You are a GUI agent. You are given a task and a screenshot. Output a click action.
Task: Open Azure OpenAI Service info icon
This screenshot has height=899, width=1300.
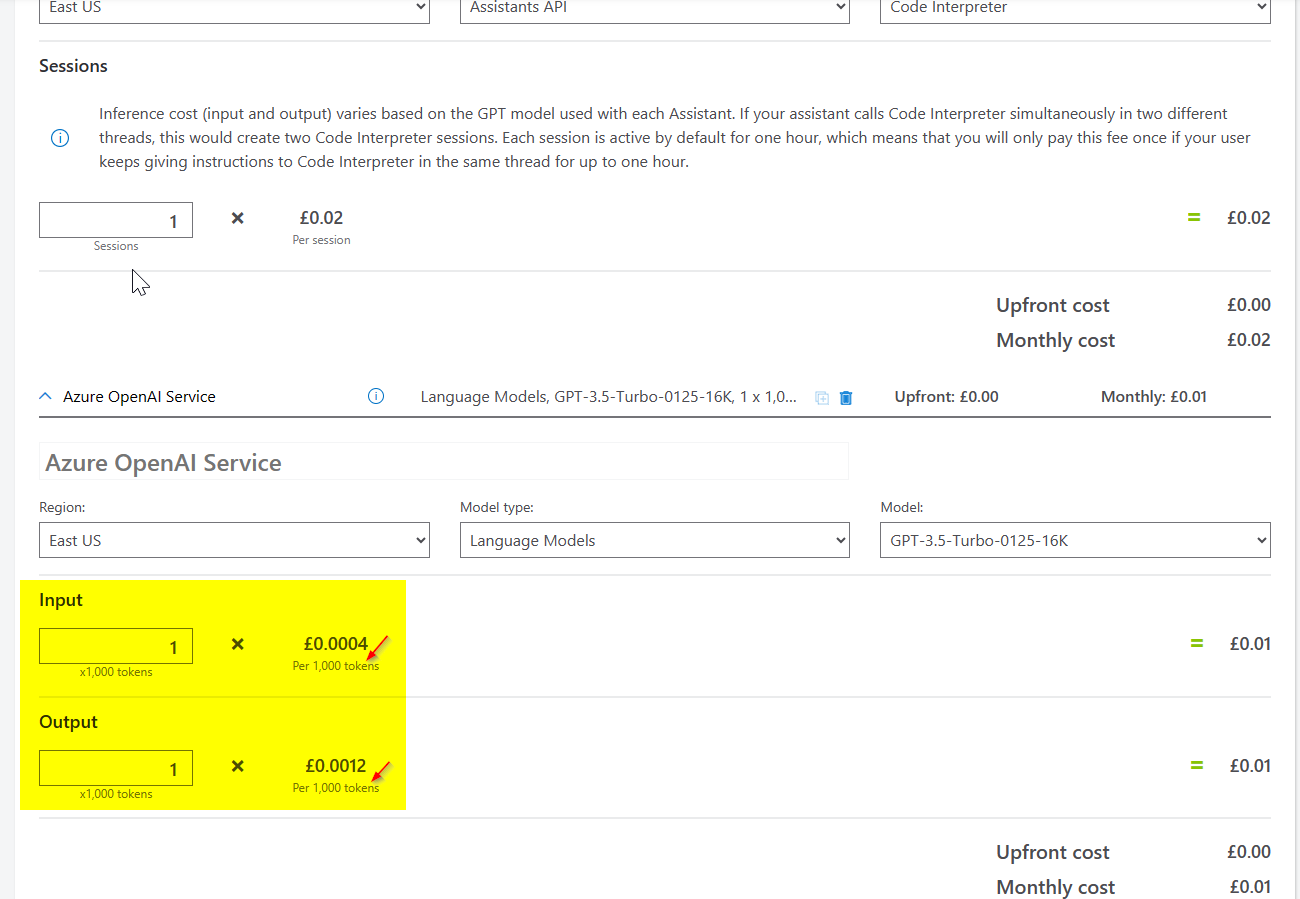point(376,396)
